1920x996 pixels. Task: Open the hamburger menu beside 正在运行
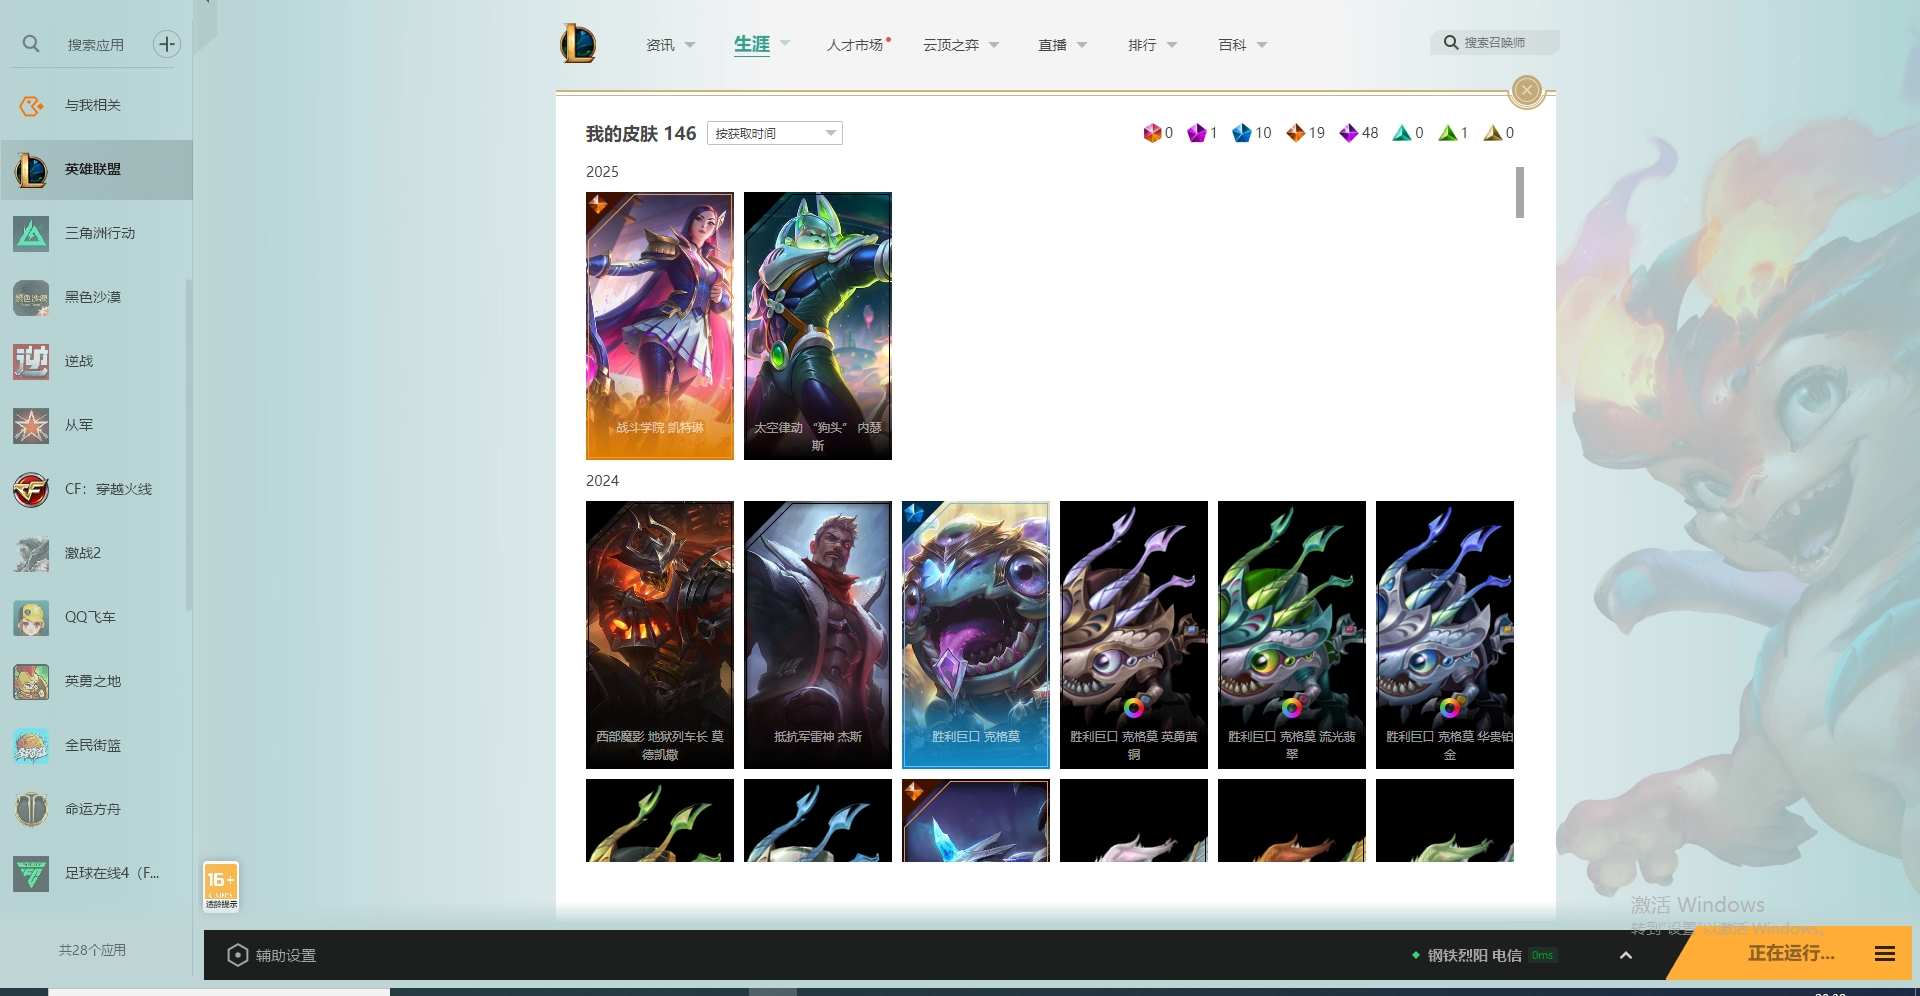(1885, 954)
